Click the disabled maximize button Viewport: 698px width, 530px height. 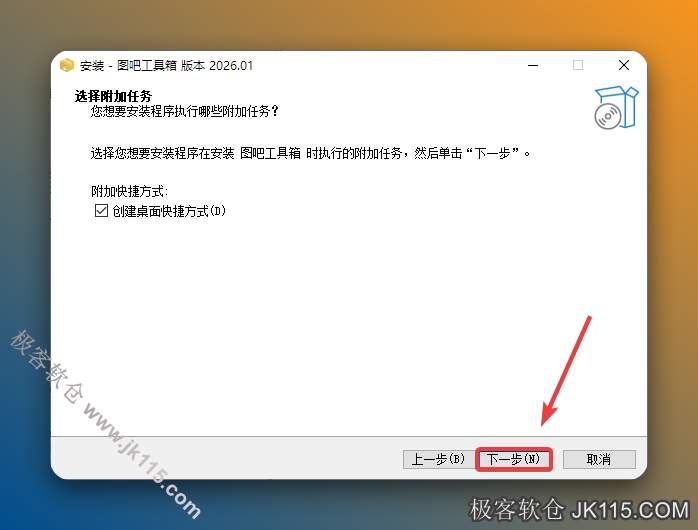[x=578, y=65]
